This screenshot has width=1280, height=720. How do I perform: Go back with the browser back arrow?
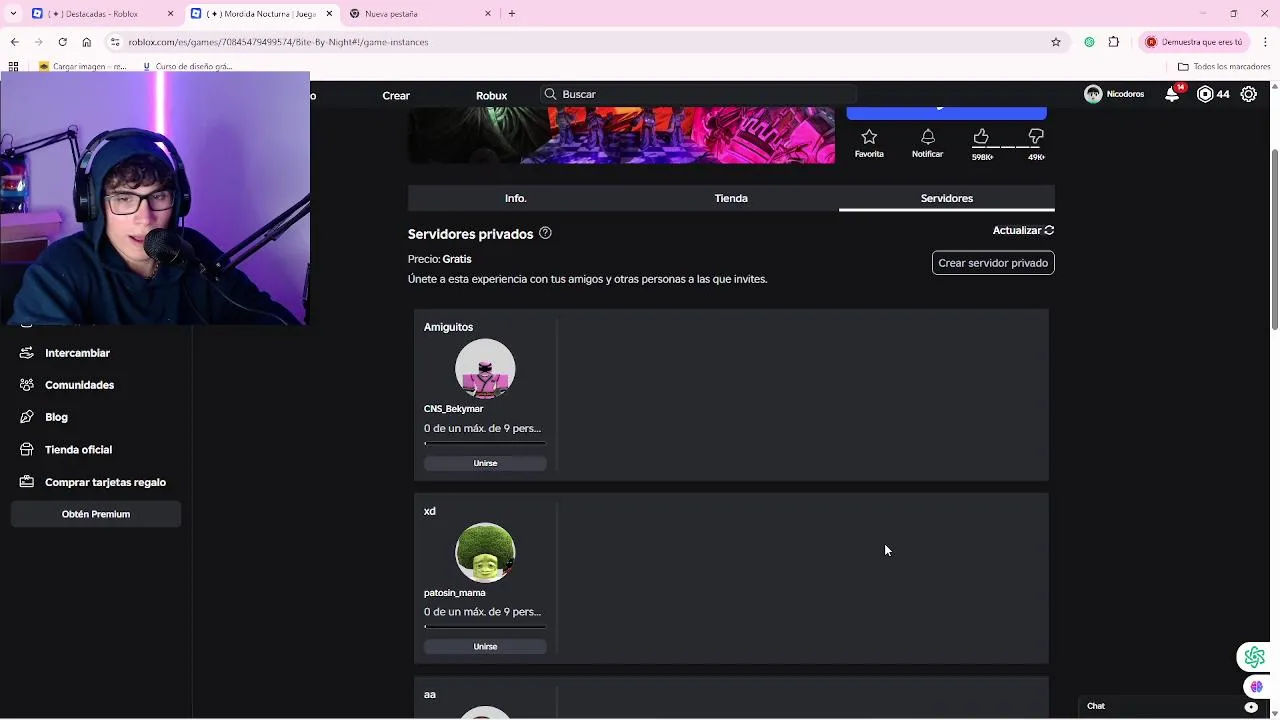tap(14, 42)
